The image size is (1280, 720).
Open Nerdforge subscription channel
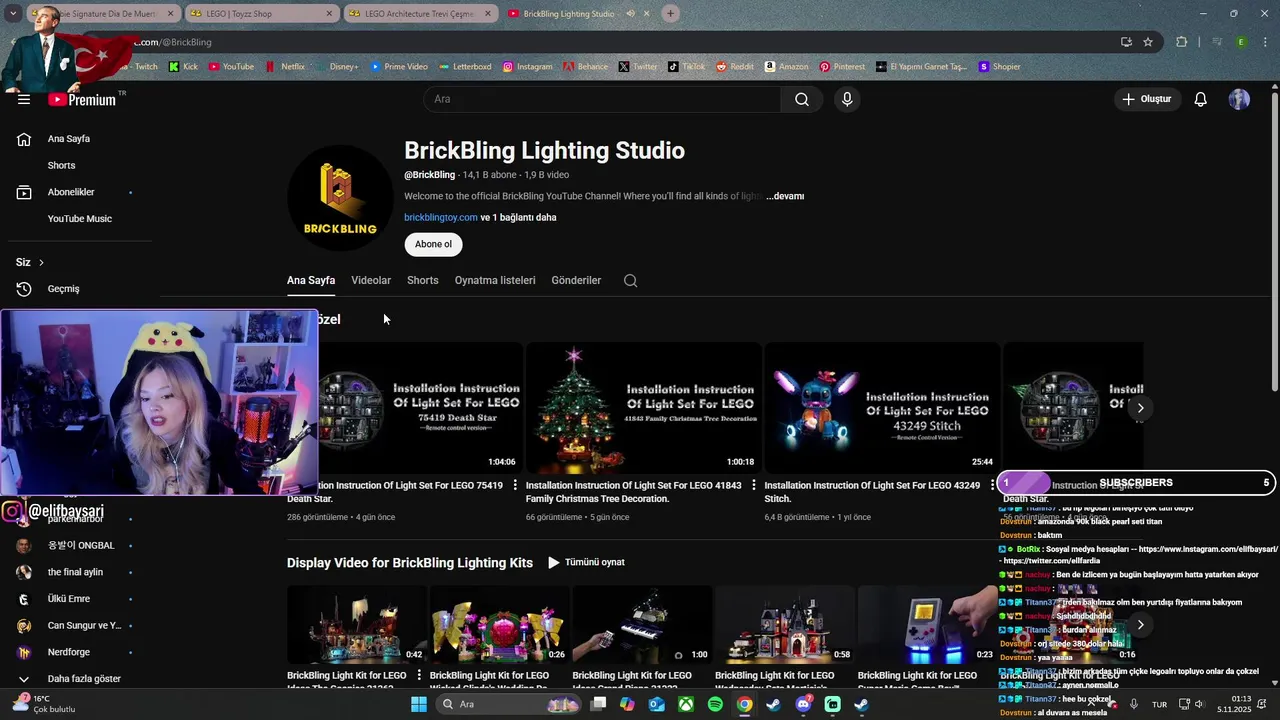tap(70, 652)
